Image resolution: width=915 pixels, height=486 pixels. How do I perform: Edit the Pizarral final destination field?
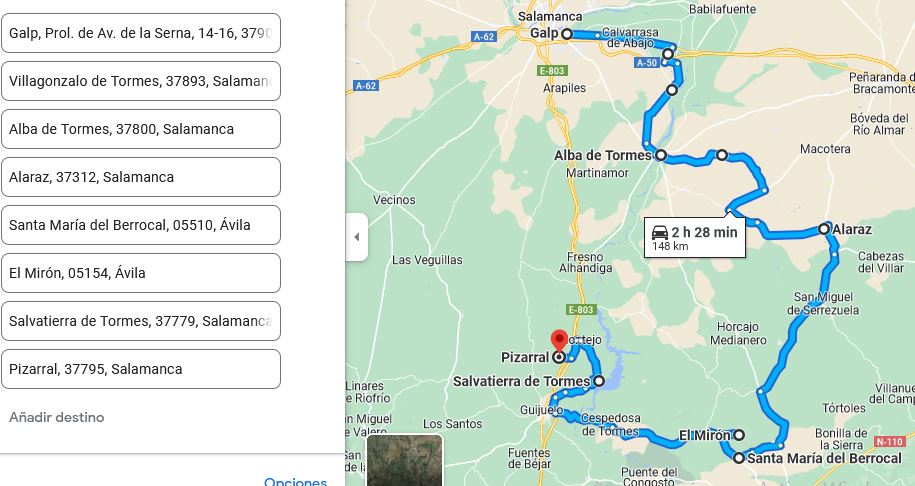[141, 369]
